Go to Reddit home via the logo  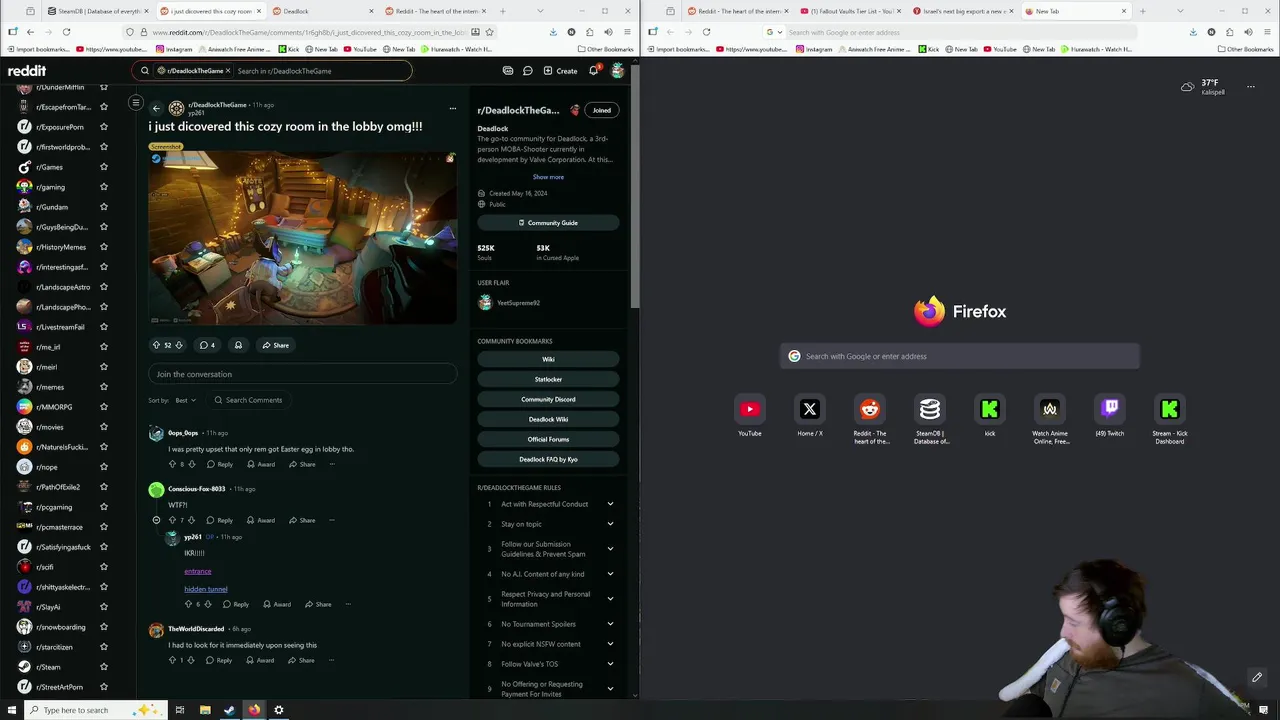[27, 71]
